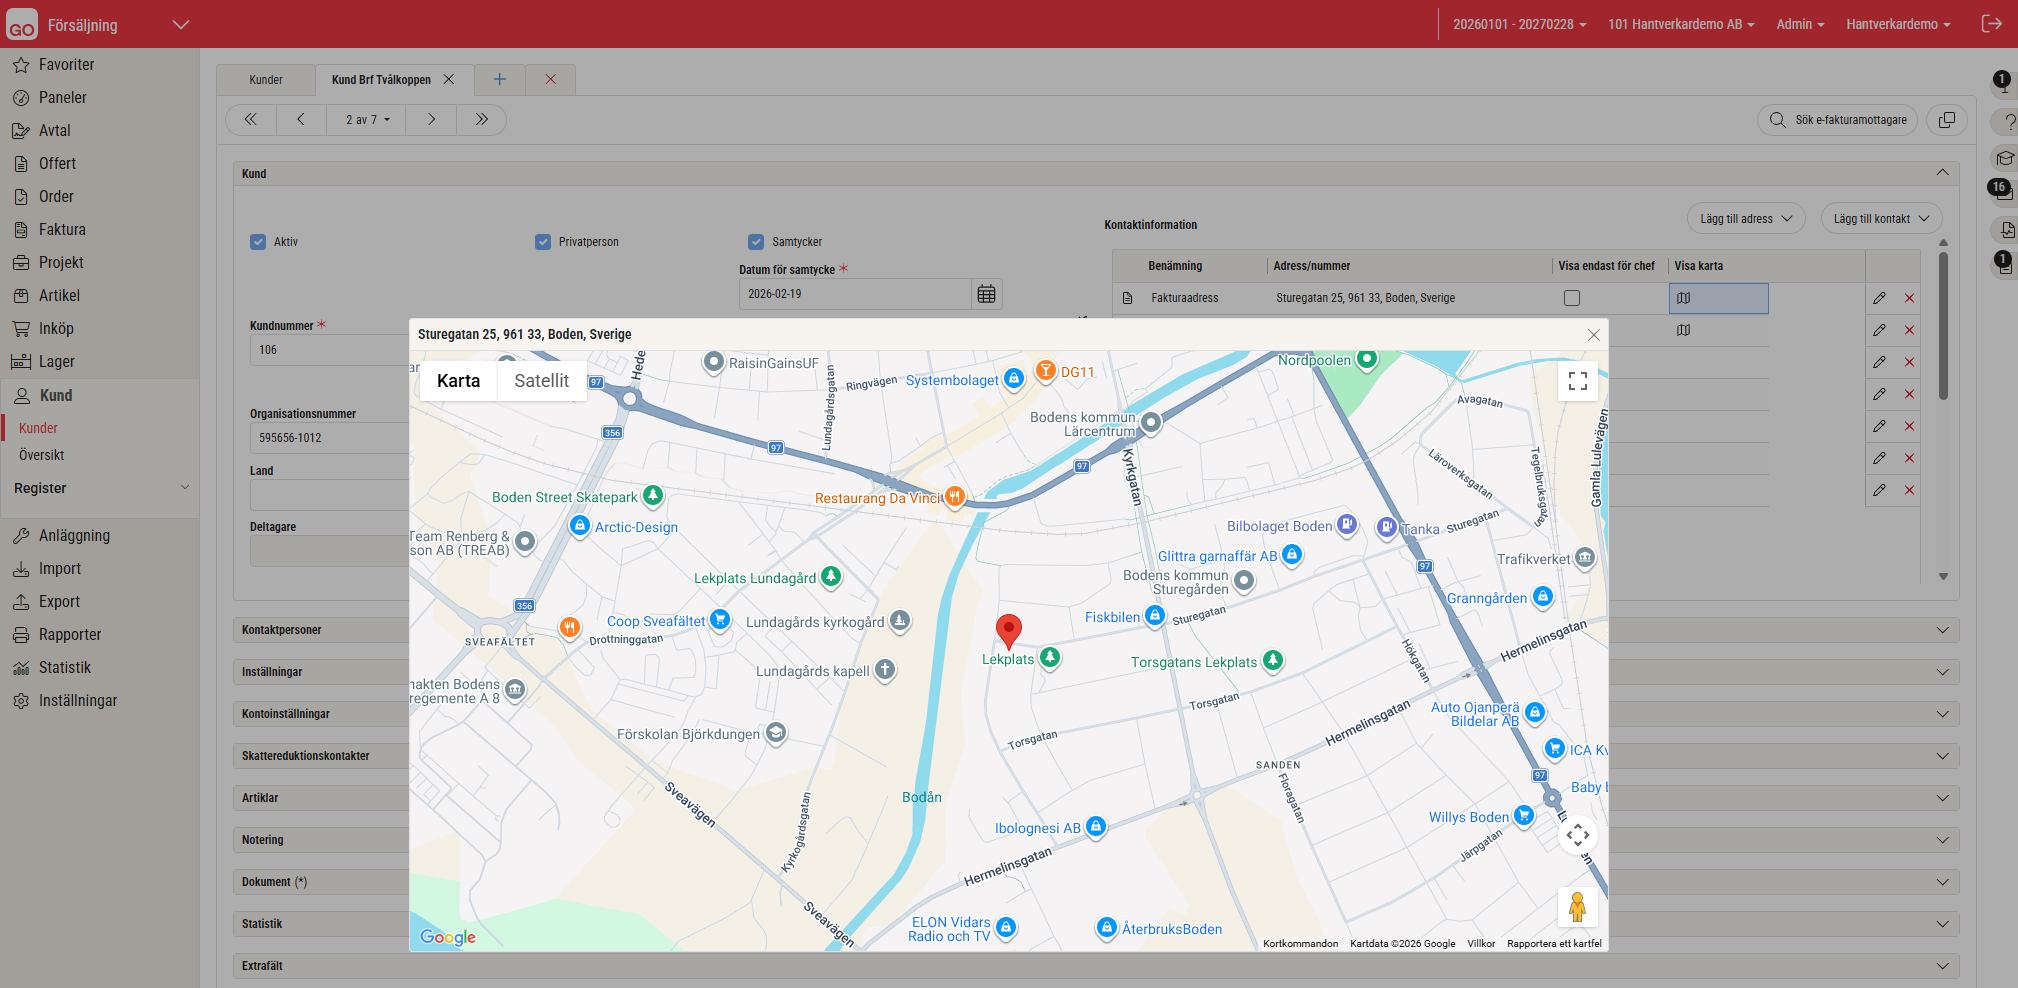Switch to the Kunder tab

[x=266, y=80]
